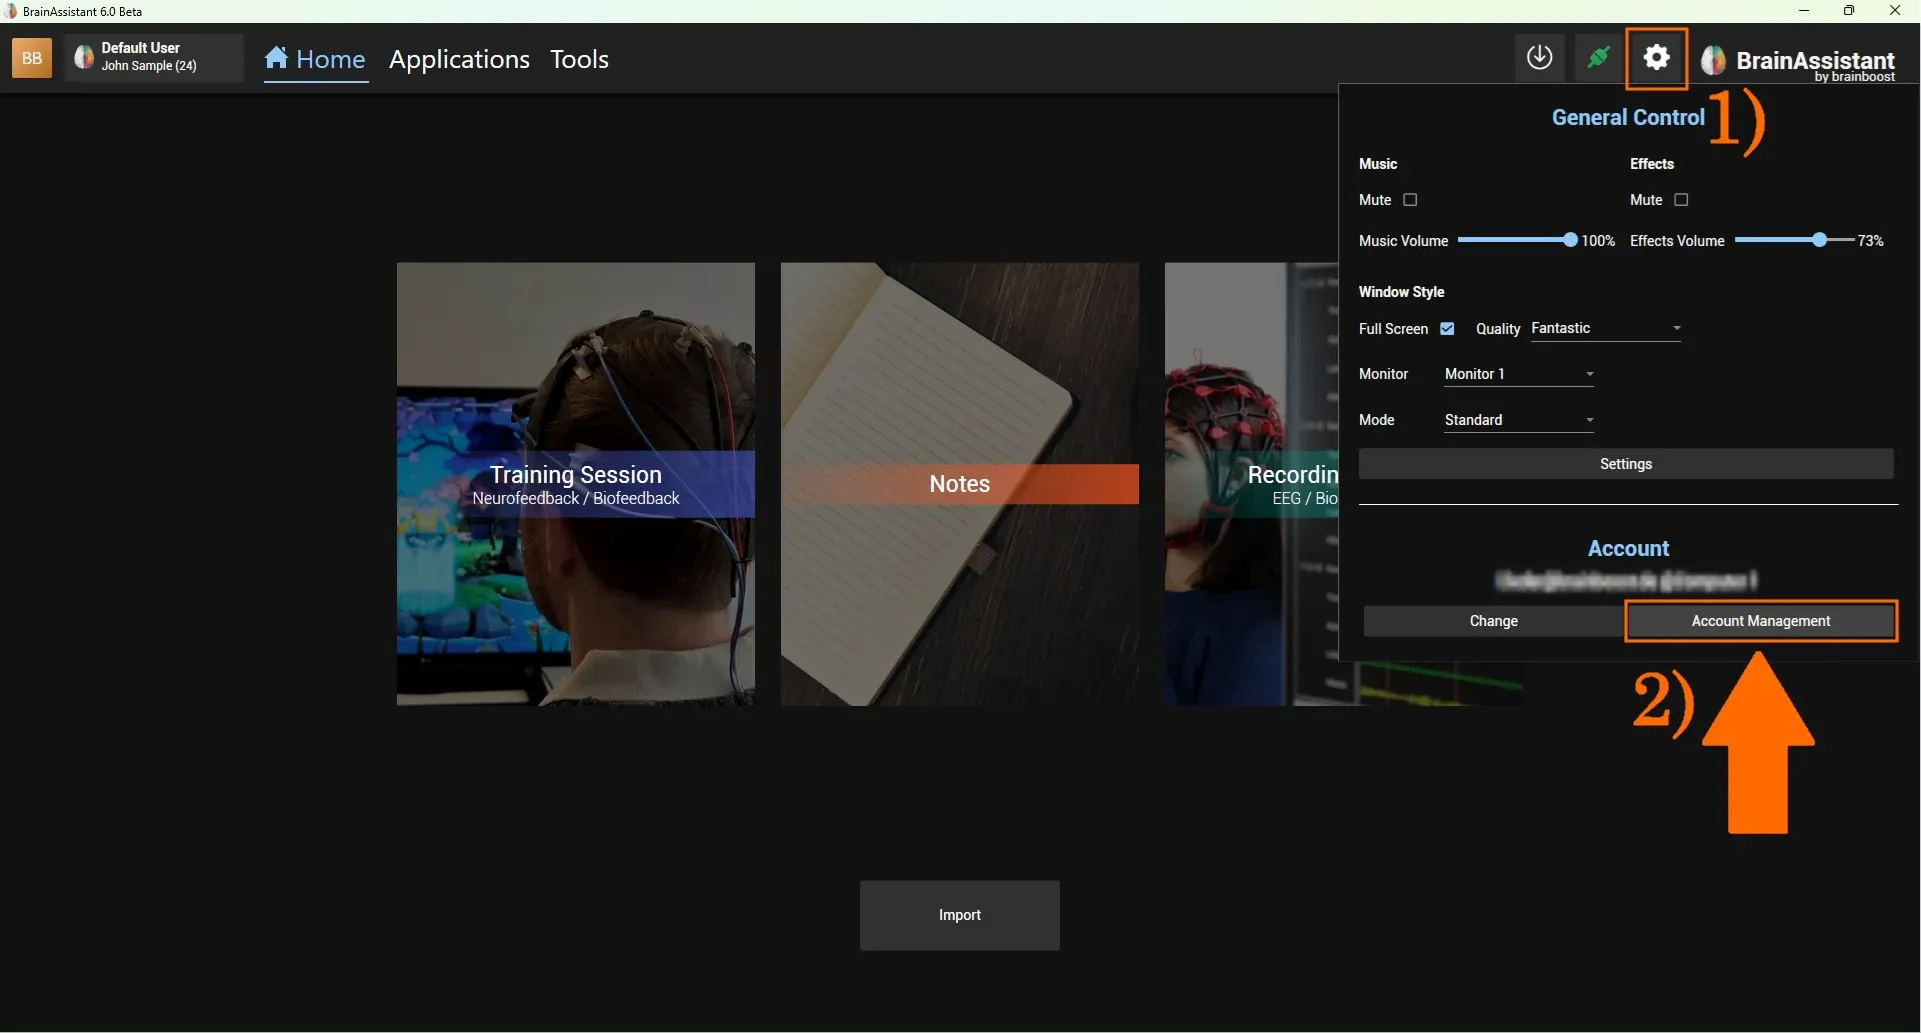
Task: Click the Account heading
Action: click(x=1628, y=548)
